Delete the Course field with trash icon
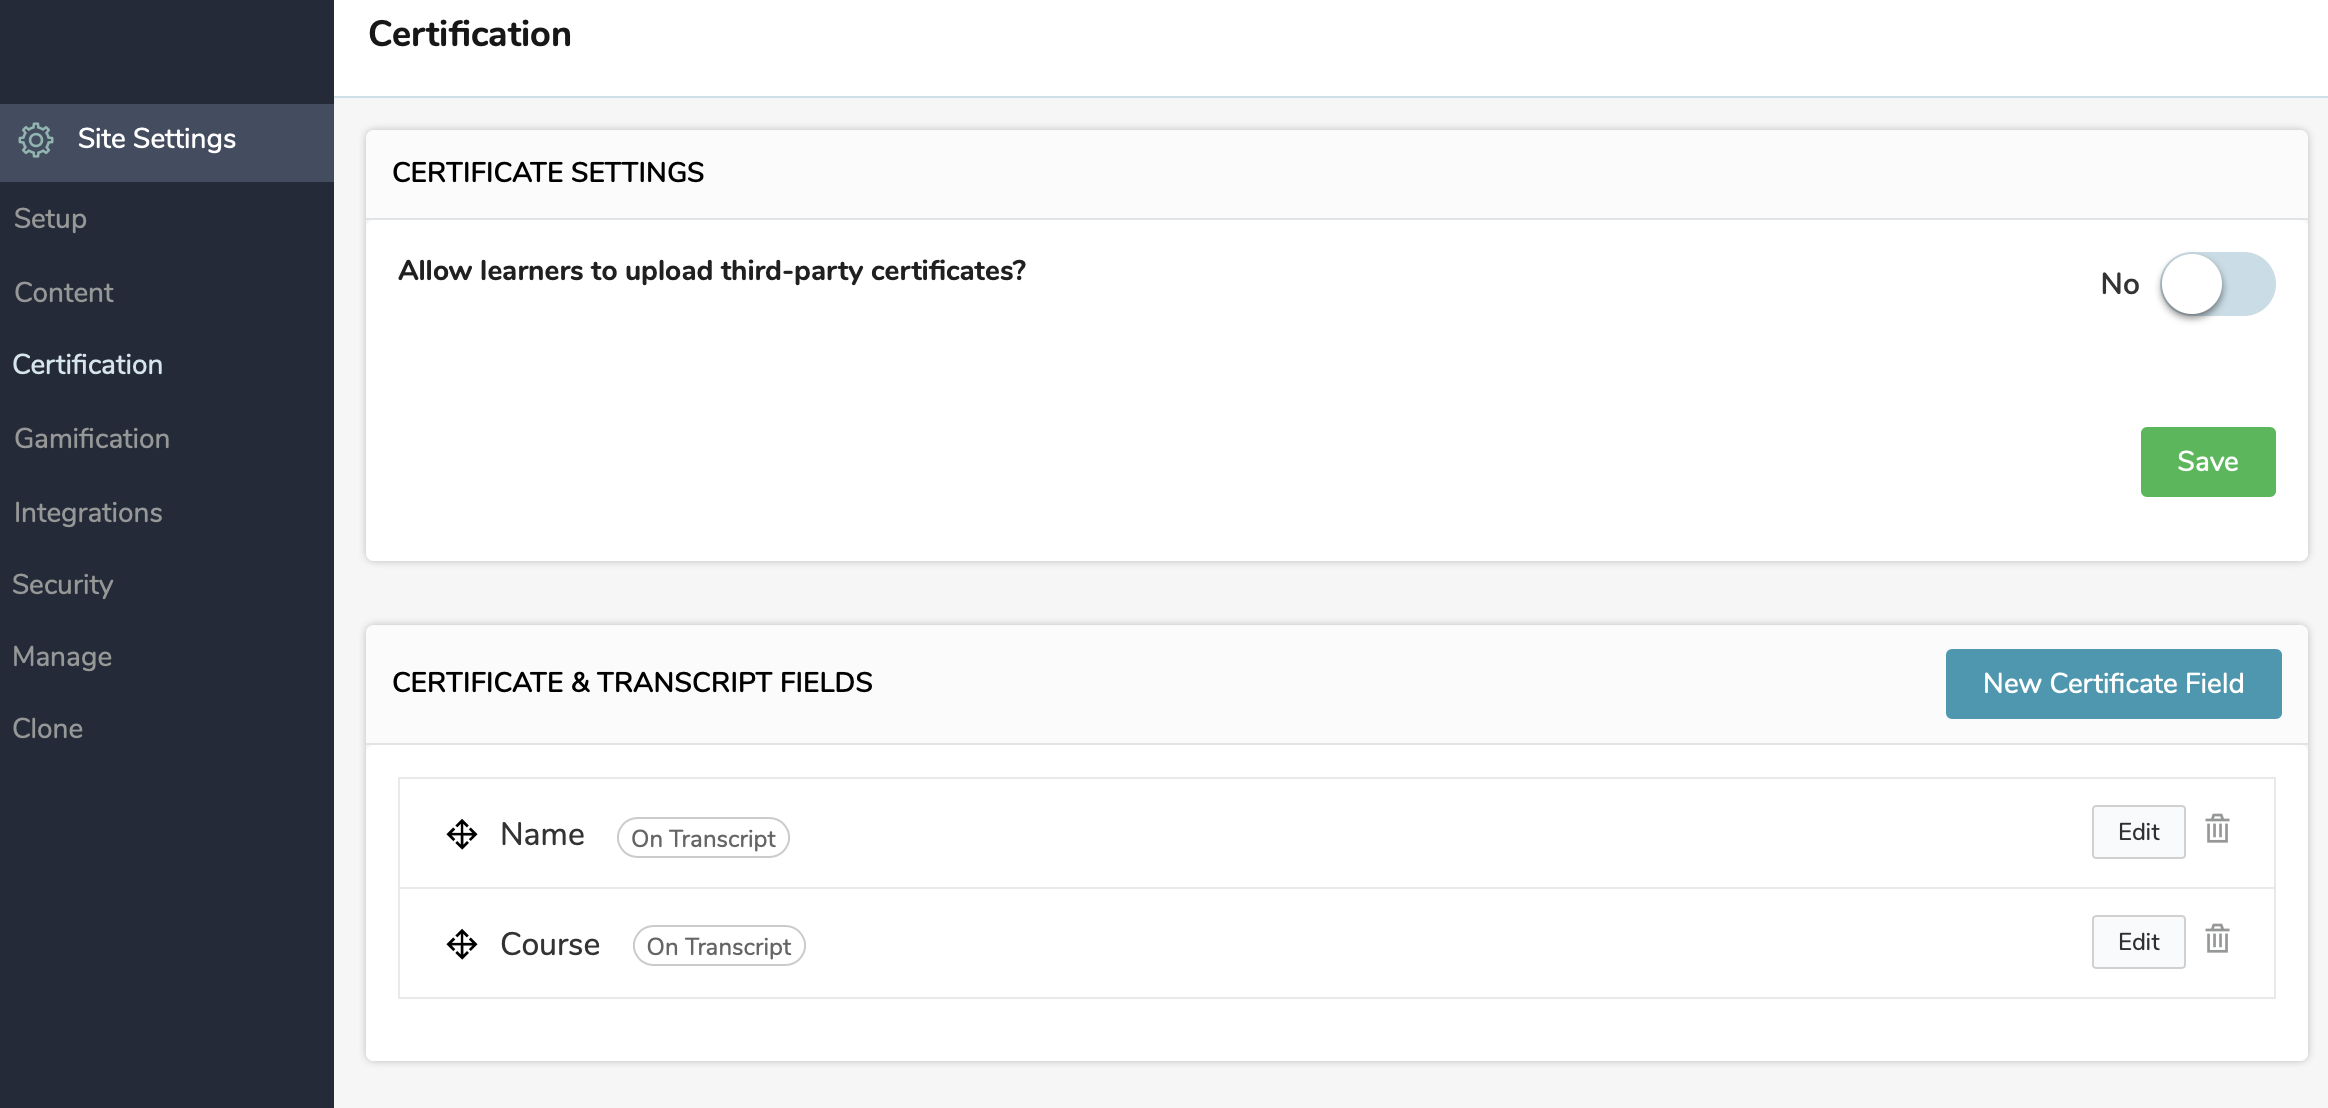 click(x=2218, y=939)
